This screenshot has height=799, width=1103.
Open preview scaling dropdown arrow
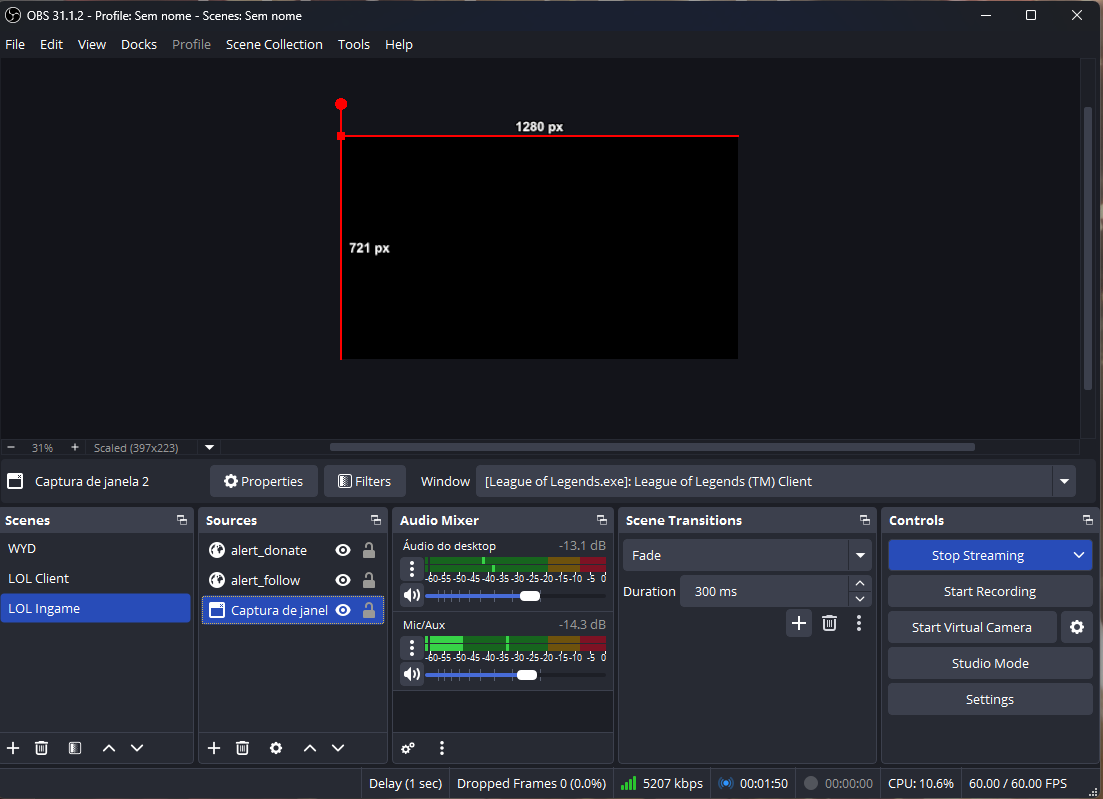(210, 447)
